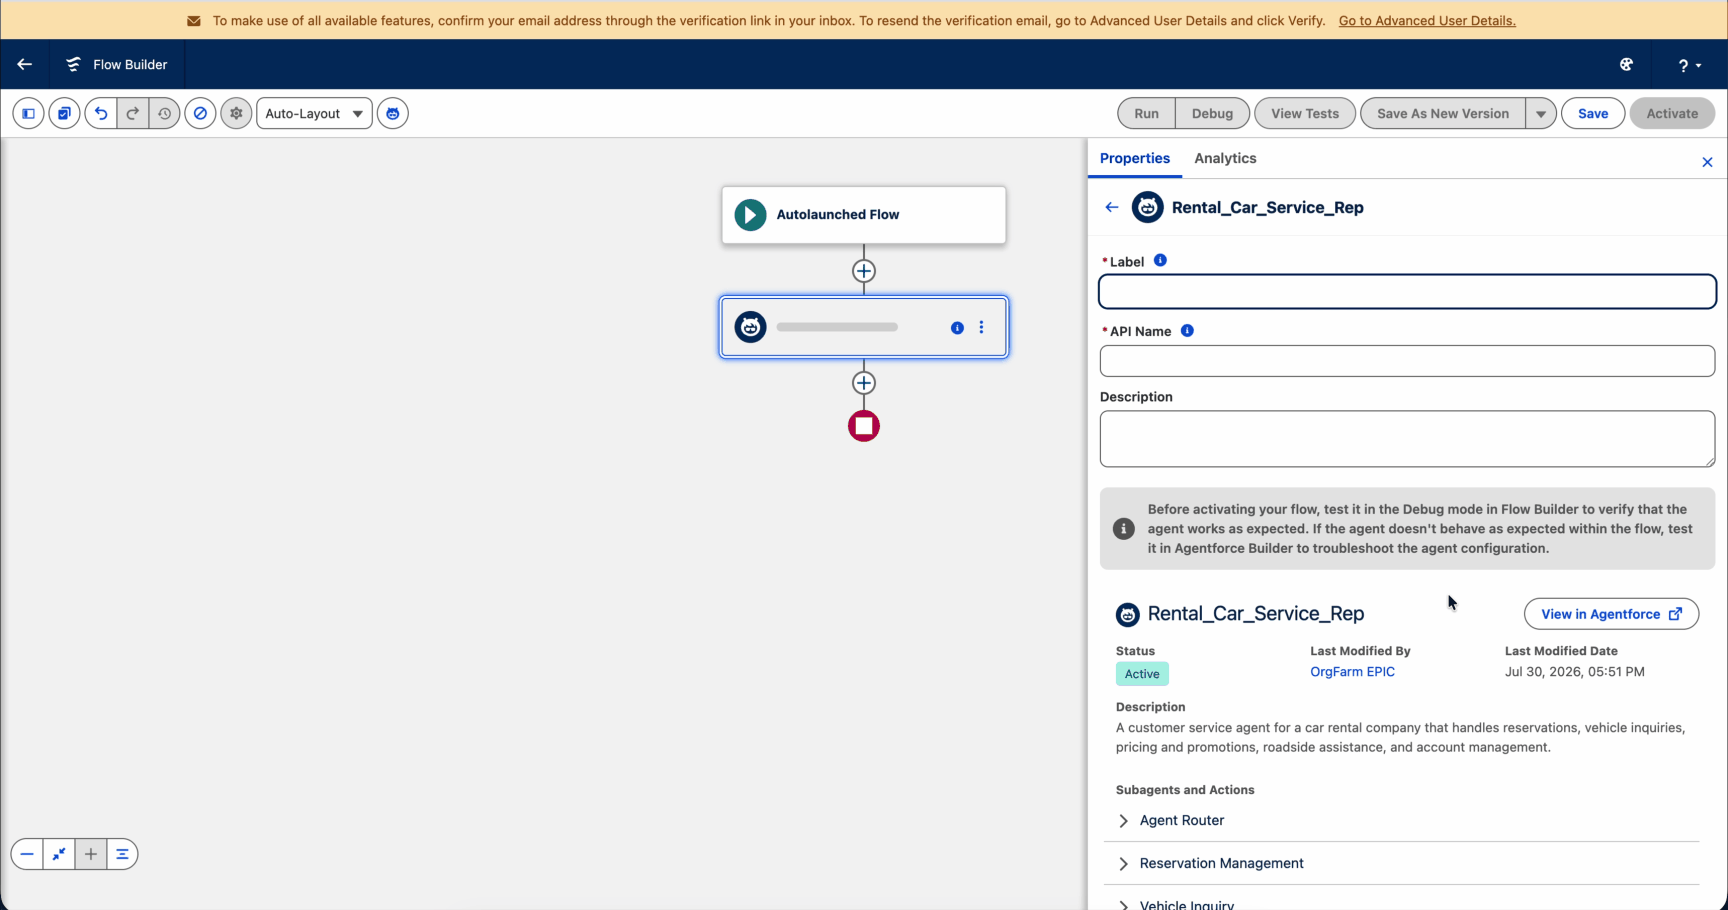Open the Auto-Layout dropdown
This screenshot has width=1728, height=910.
[315, 113]
